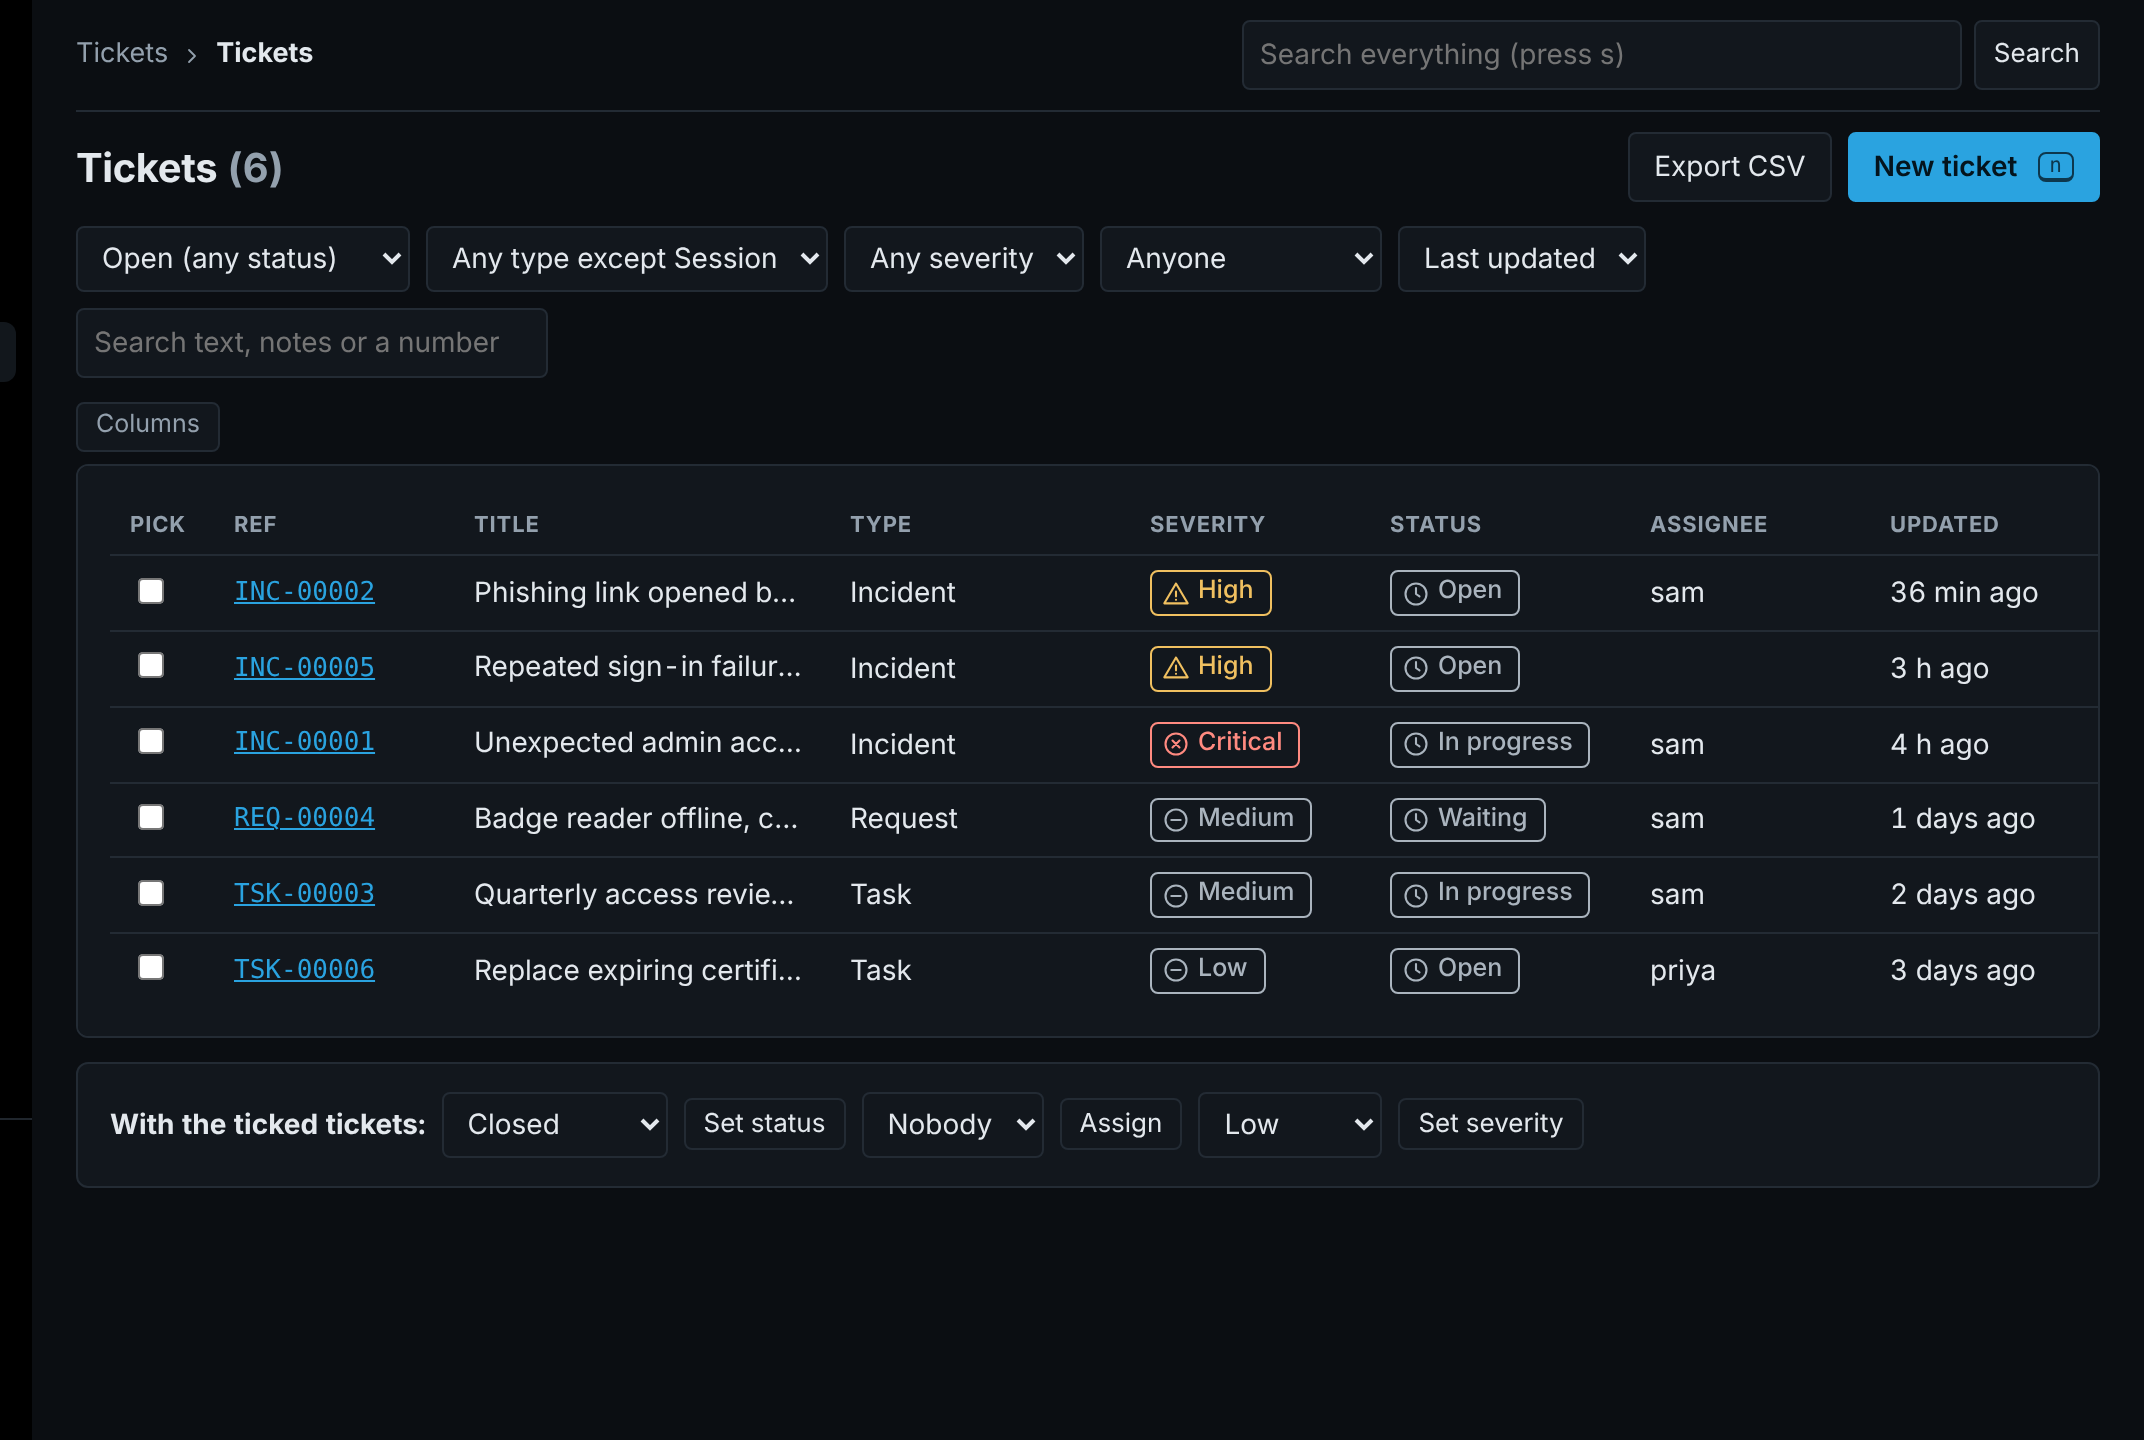The height and width of the screenshot is (1440, 2144).
Task: Select the TSK-00006 row checkbox
Action: point(151,967)
